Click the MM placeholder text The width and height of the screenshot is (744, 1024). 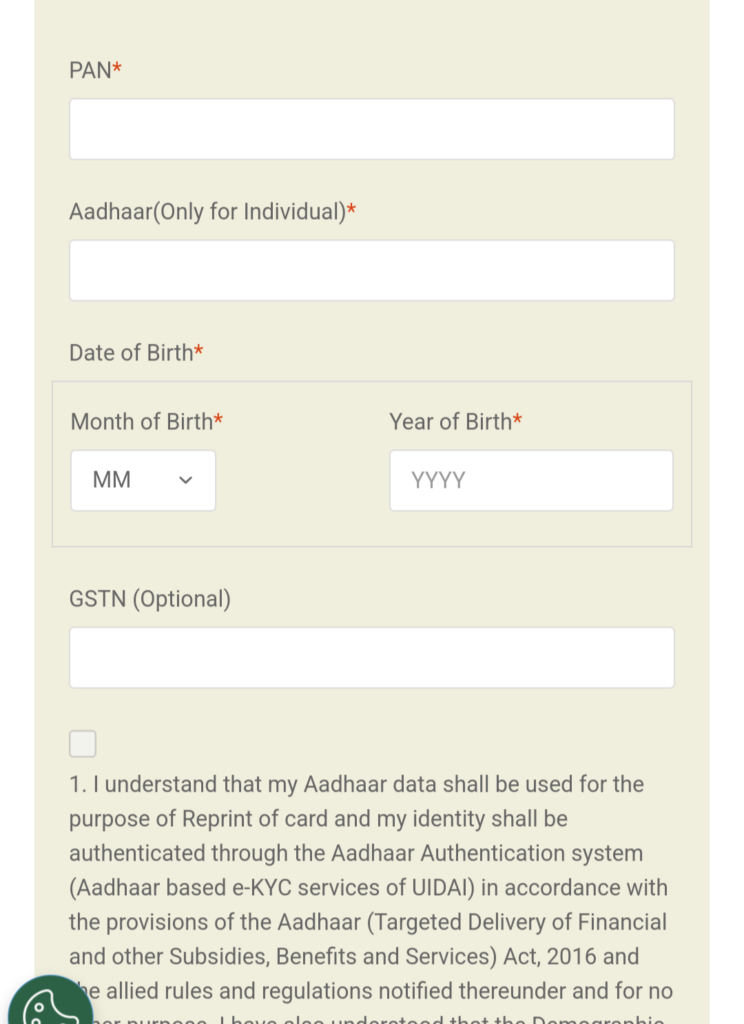(x=112, y=480)
